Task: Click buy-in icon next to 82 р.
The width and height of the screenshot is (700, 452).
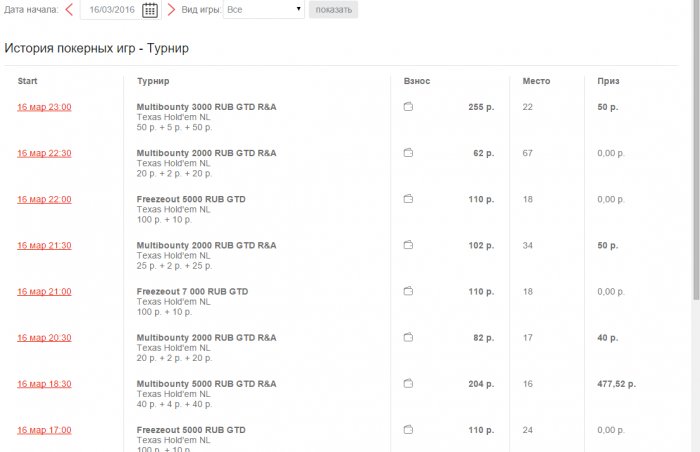Action: (408, 338)
